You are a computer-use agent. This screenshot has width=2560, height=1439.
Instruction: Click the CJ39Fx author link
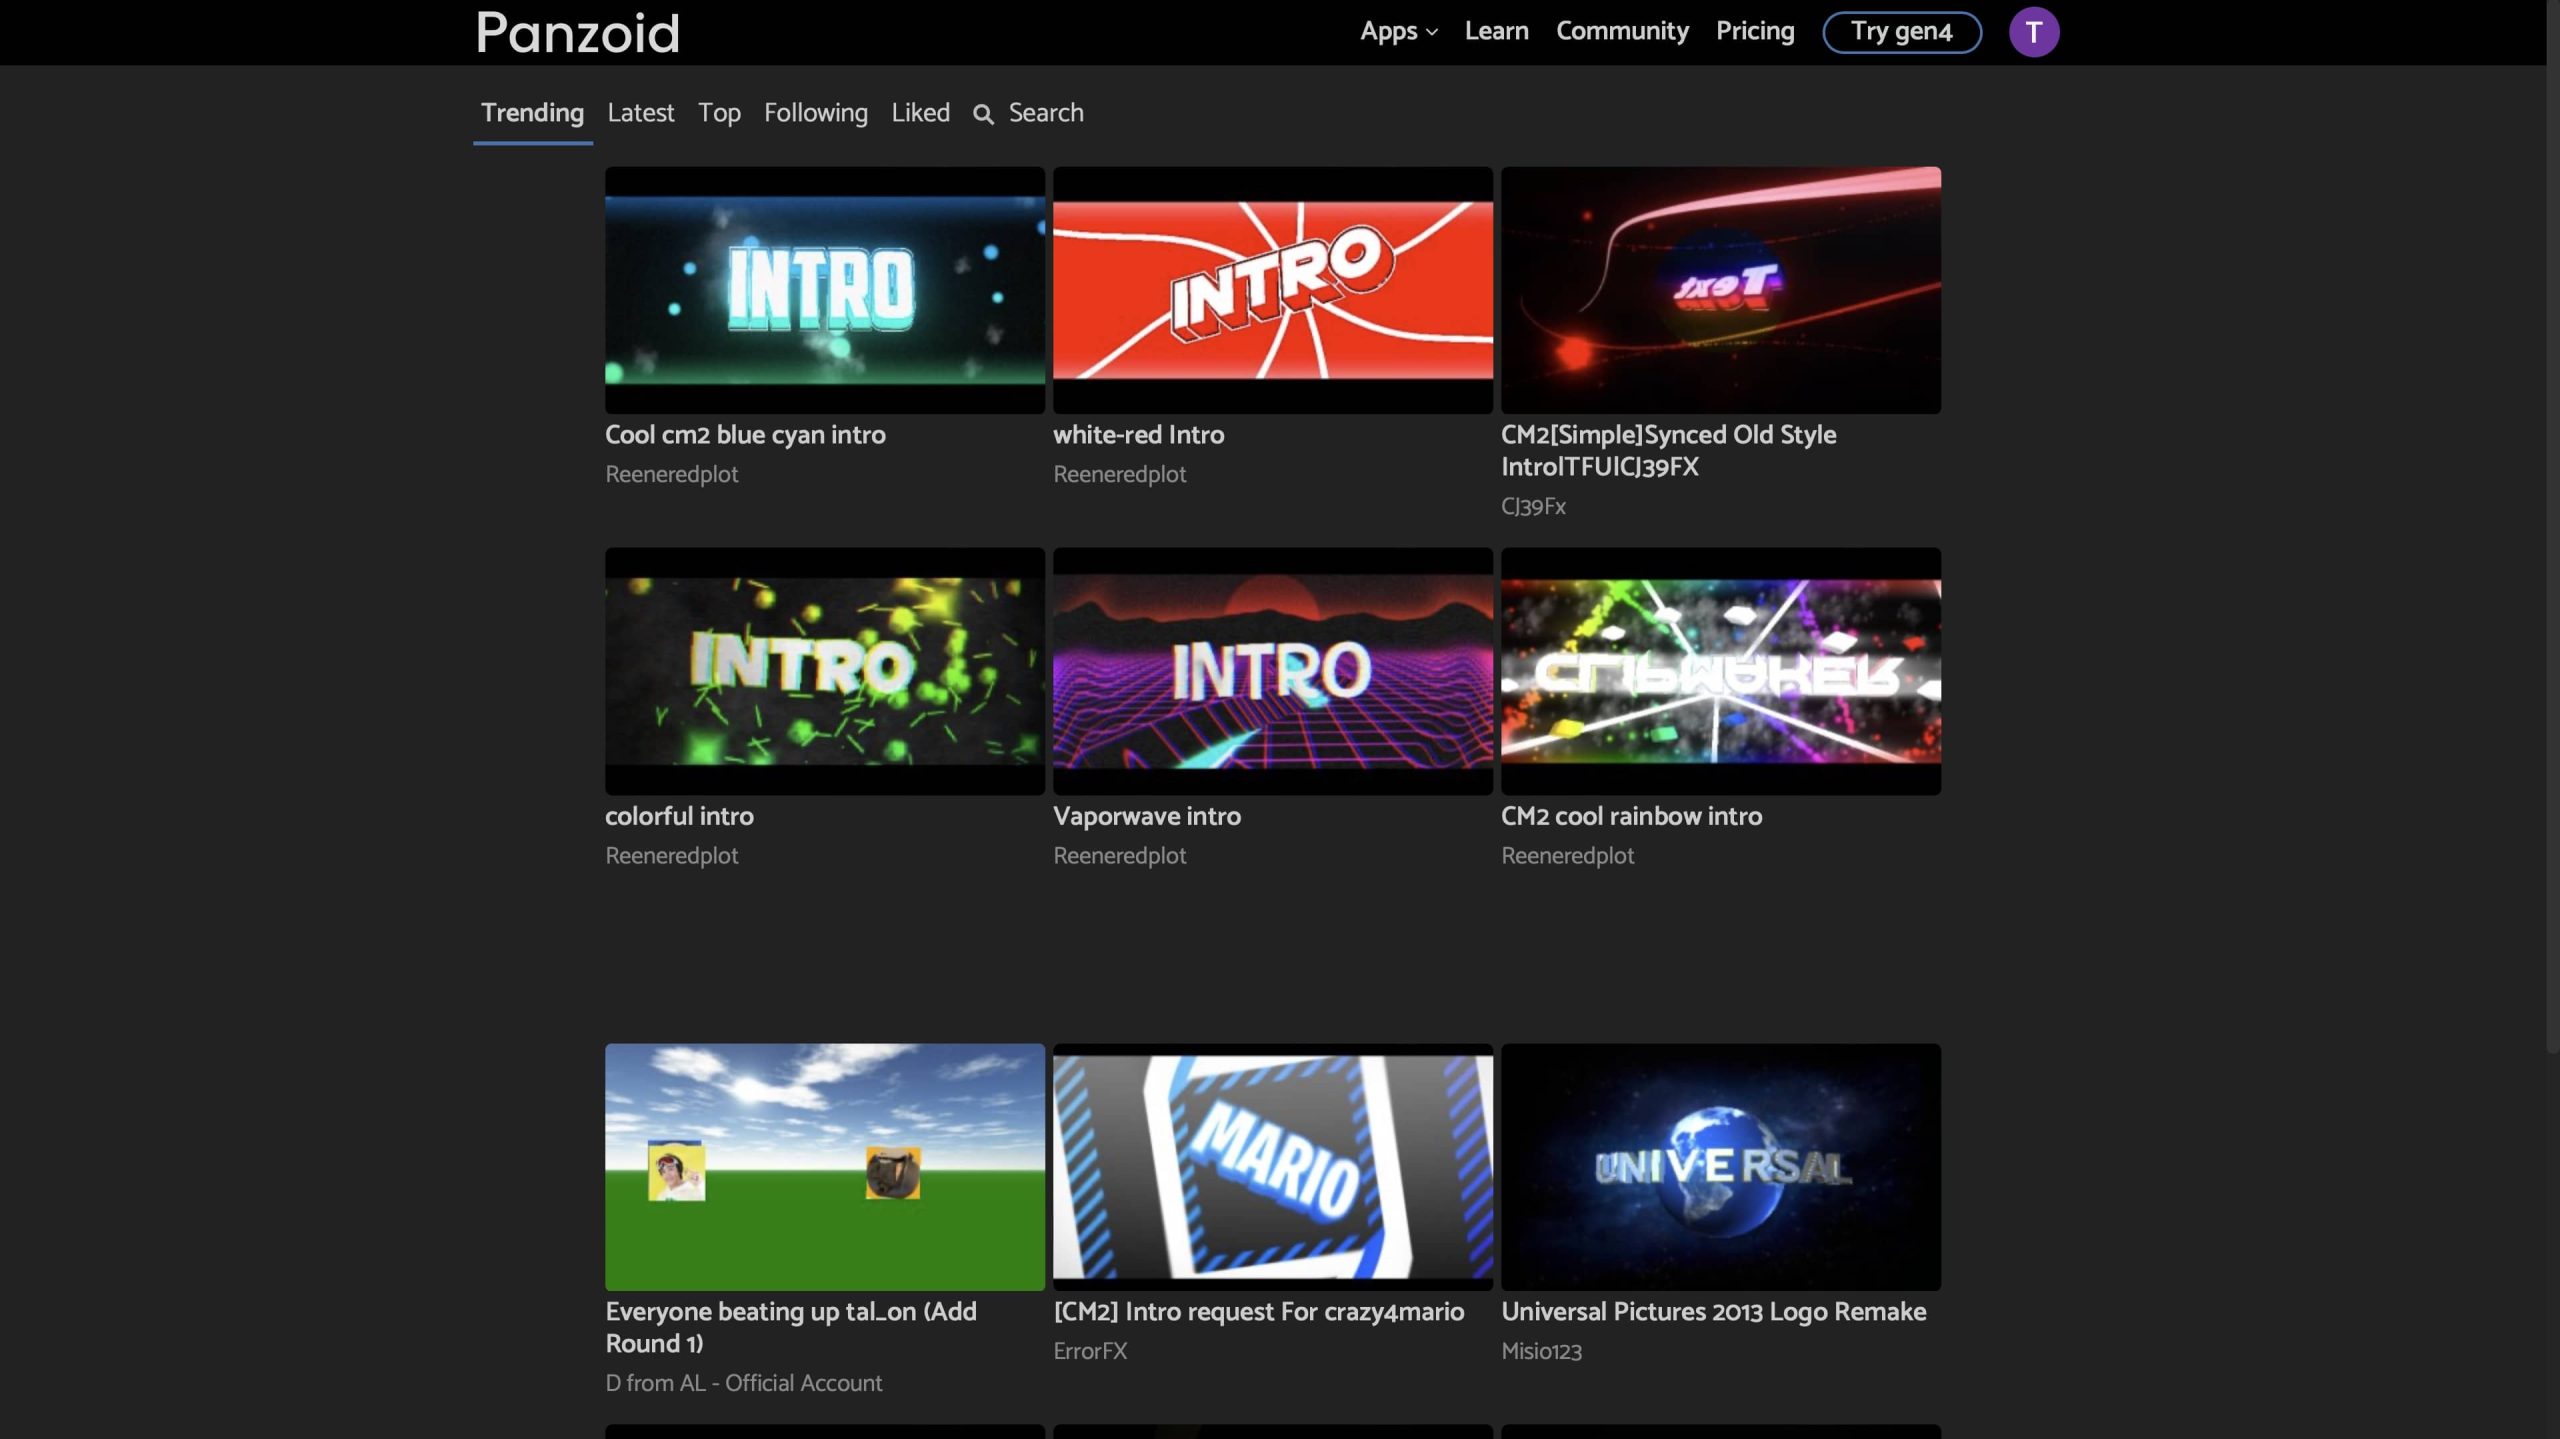pyautogui.click(x=1532, y=506)
